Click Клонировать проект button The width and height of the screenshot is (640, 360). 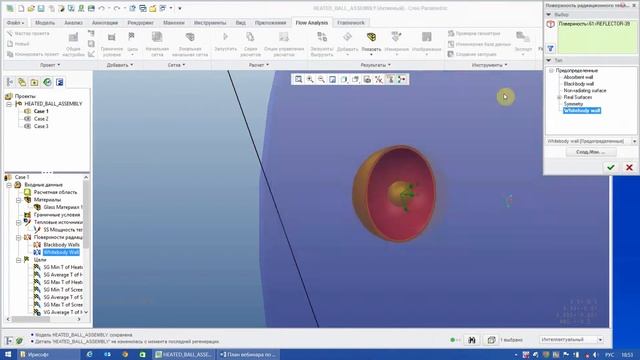pyautogui.click(x=33, y=54)
